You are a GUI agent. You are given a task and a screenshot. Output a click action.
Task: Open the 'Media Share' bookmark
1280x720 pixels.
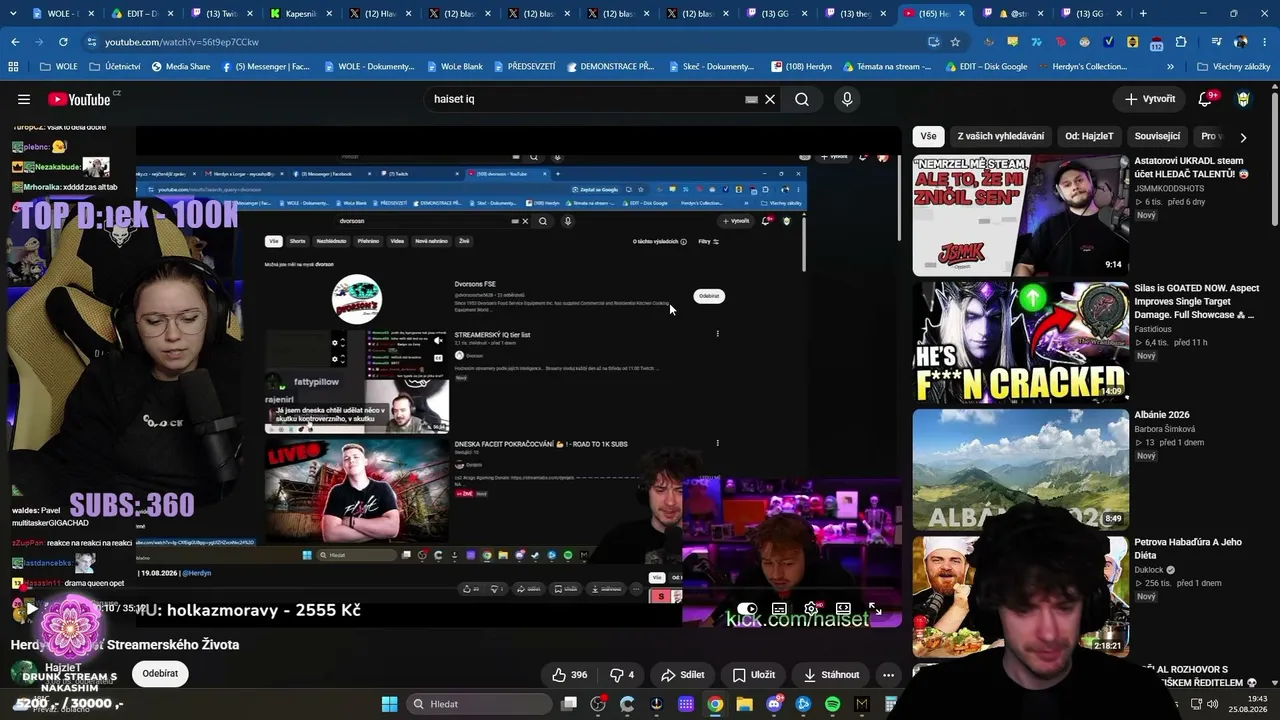tap(181, 67)
